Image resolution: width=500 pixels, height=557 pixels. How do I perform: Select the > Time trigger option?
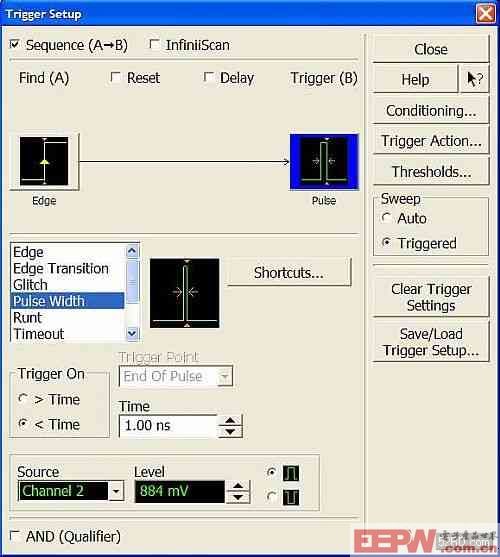[23, 399]
